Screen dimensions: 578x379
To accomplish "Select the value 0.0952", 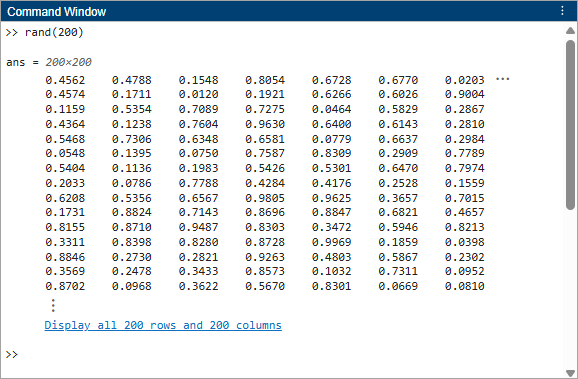I will pyautogui.click(x=464, y=271).
